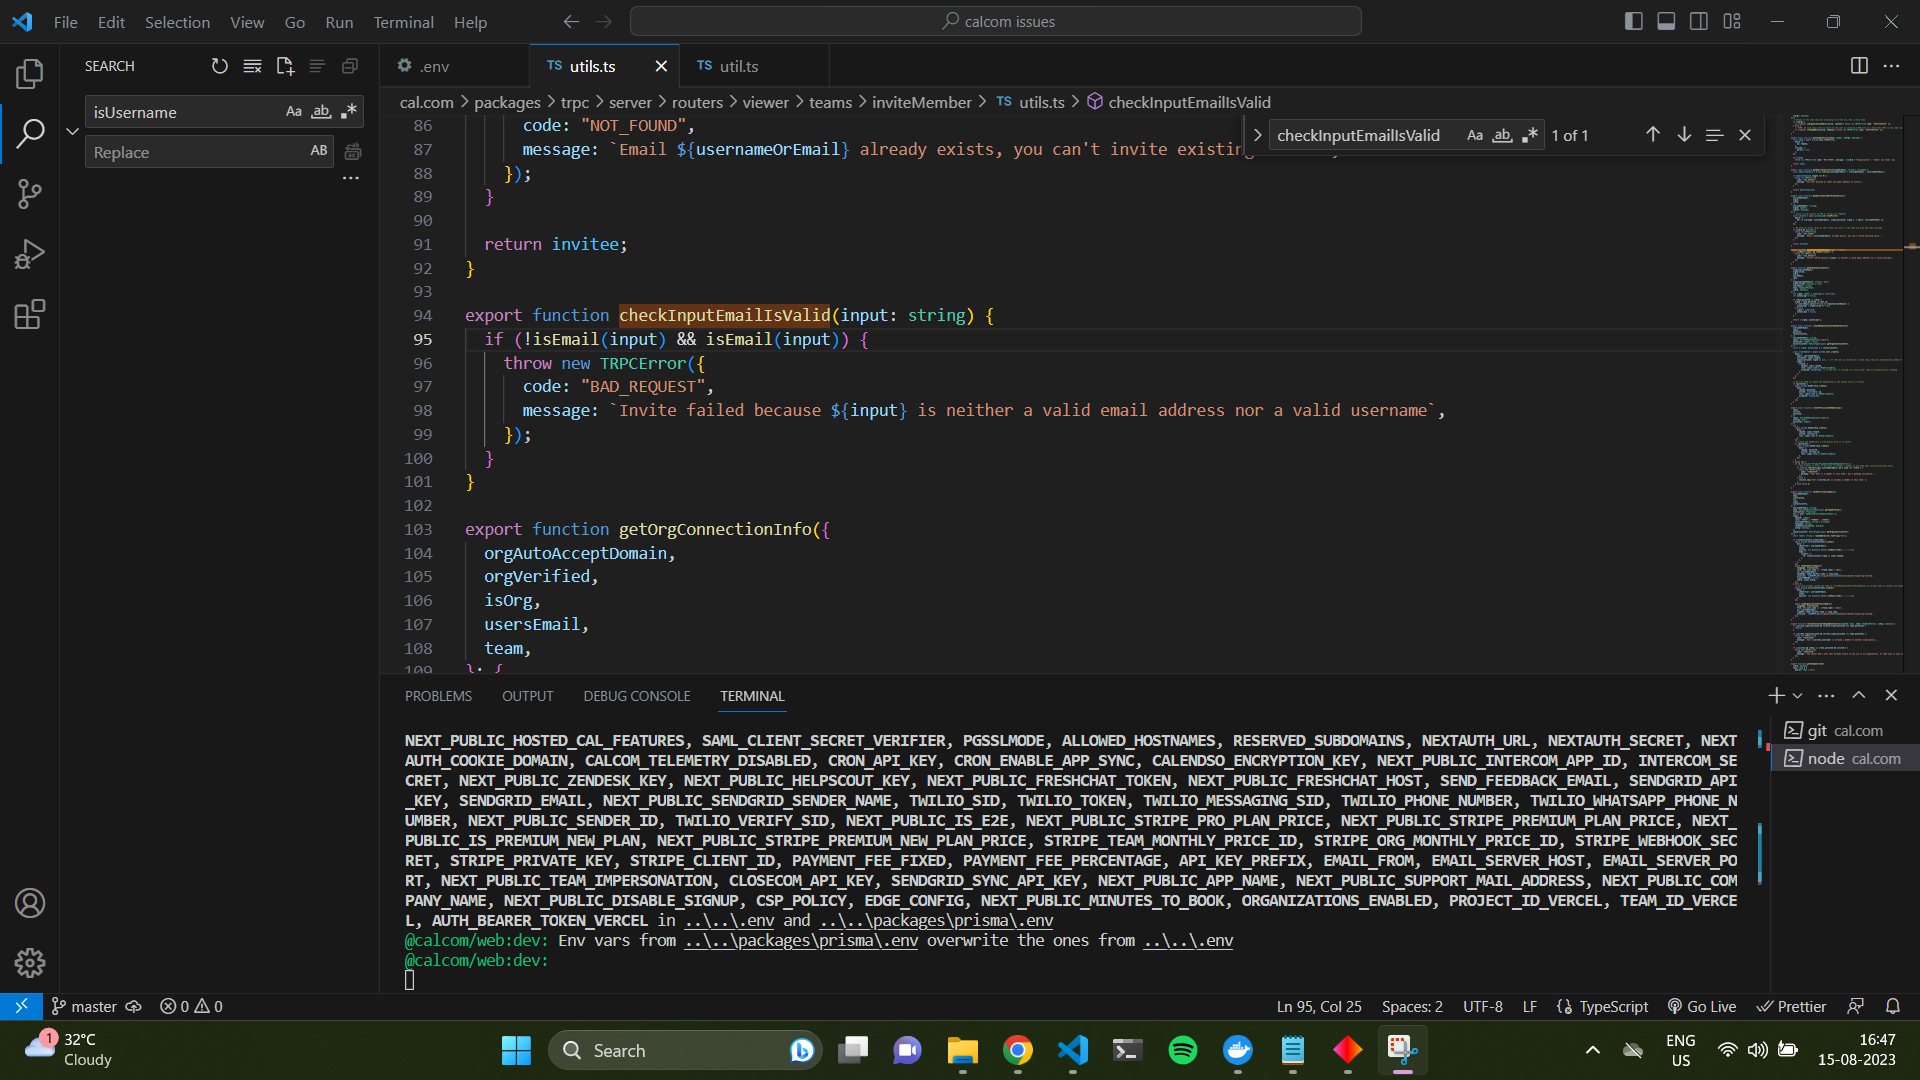The height and width of the screenshot is (1080, 1920).
Task: Go to next match in find widget
Action: click(x=1684, y=134)
